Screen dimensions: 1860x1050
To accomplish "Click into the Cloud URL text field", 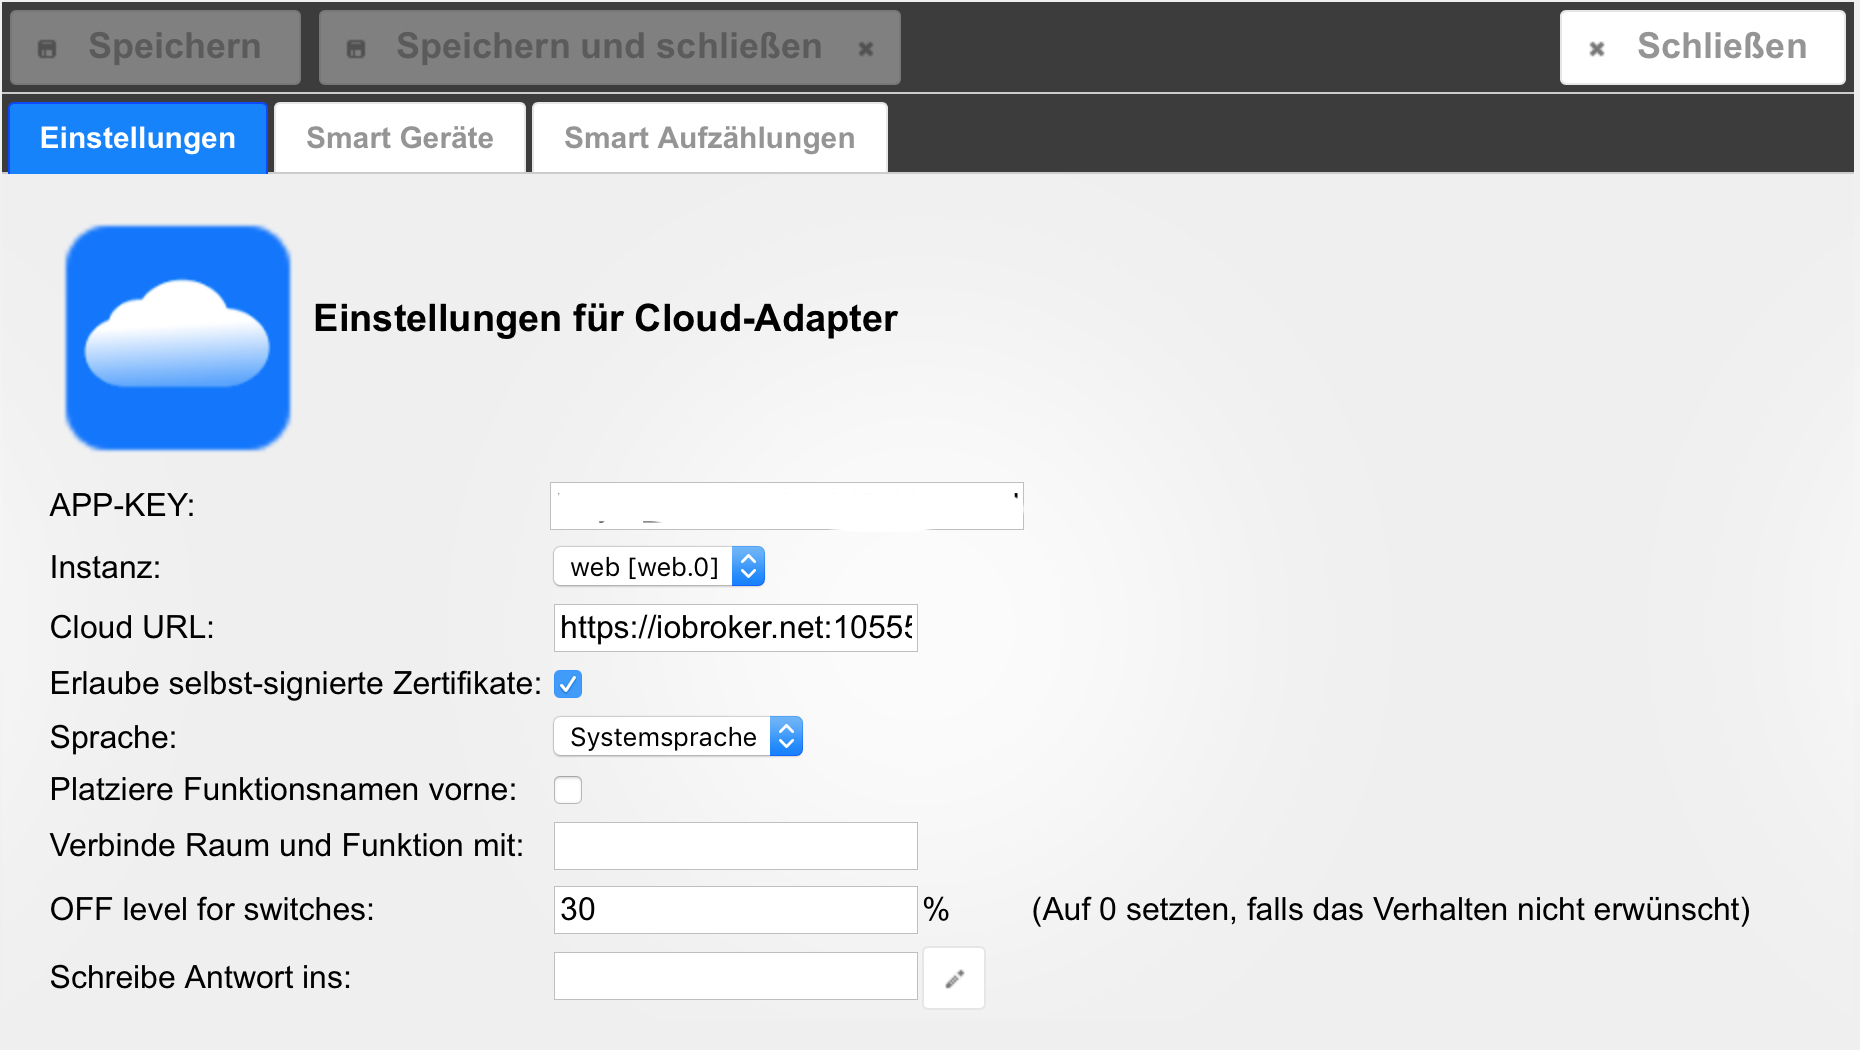I will tap(735, 628).
